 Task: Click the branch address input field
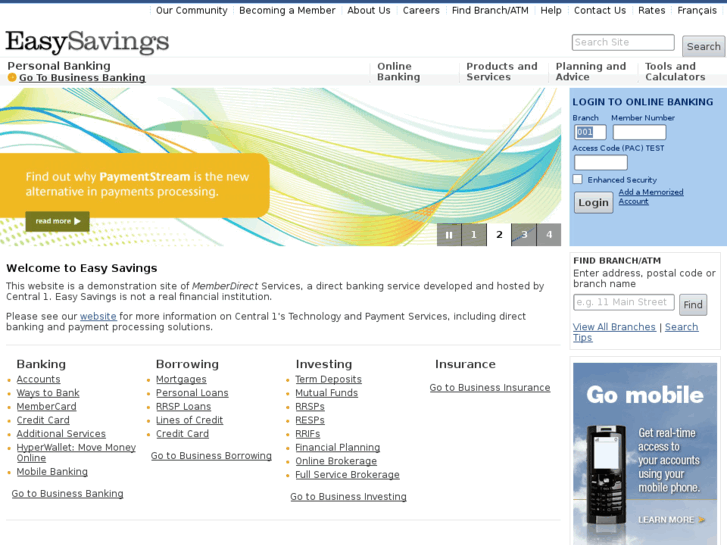pos(624,302)
